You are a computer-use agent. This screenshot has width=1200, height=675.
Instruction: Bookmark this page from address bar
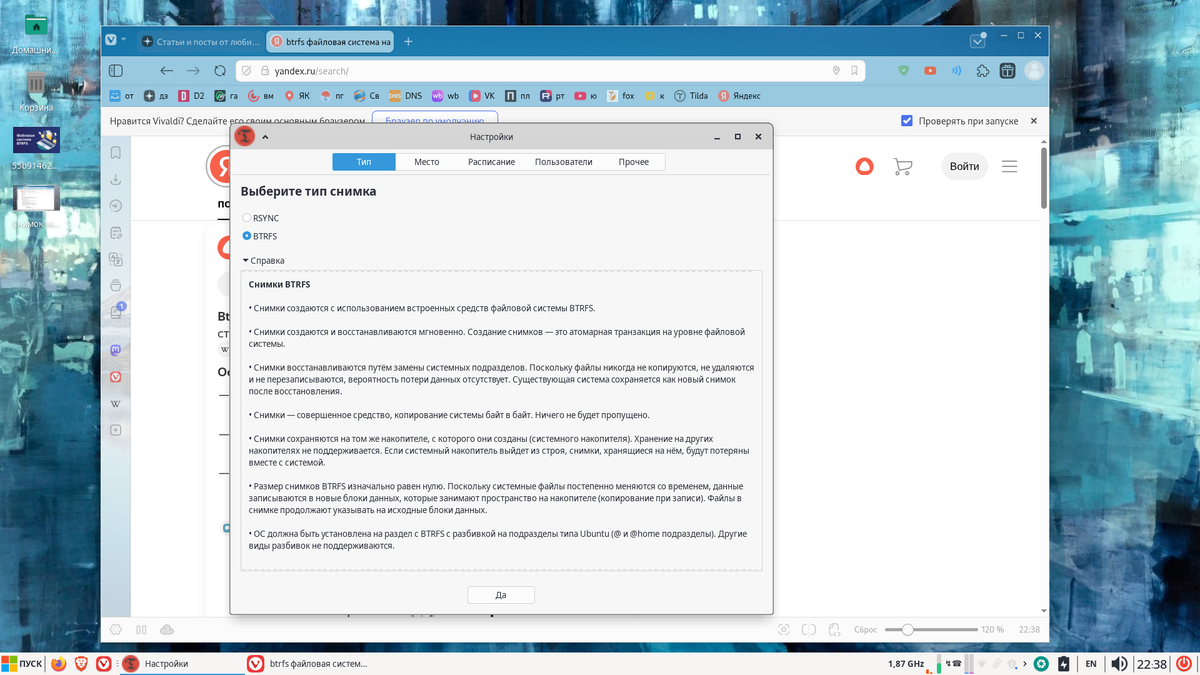pos(854,71)
